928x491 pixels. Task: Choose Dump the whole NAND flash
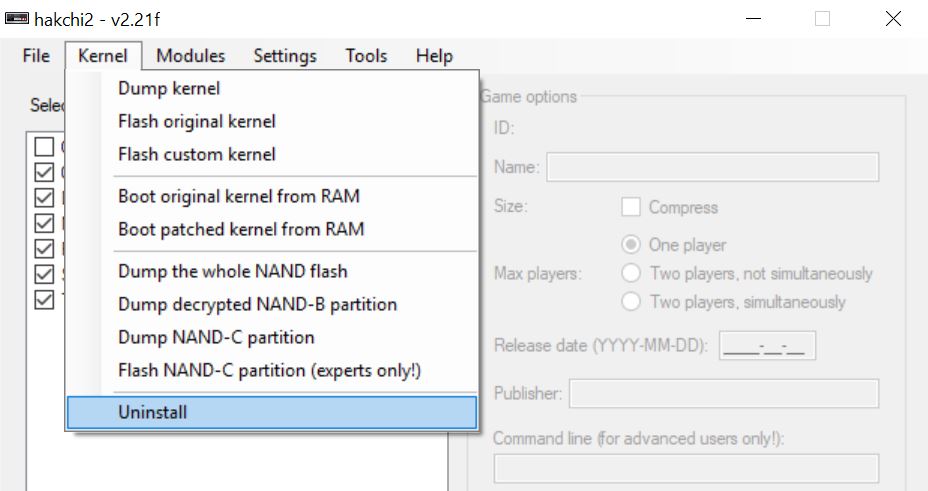pyautogui.click(x=272, y=271)
